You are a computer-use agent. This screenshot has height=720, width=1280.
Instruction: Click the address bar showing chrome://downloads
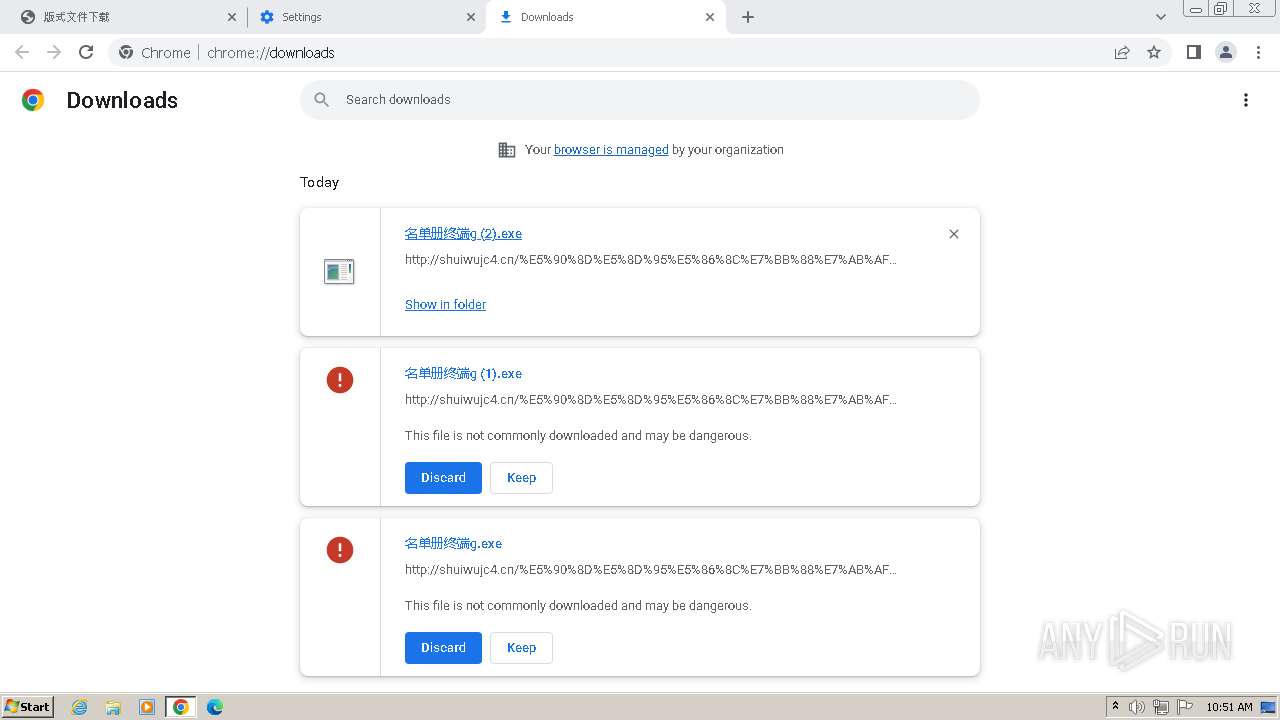coord(640,52)
